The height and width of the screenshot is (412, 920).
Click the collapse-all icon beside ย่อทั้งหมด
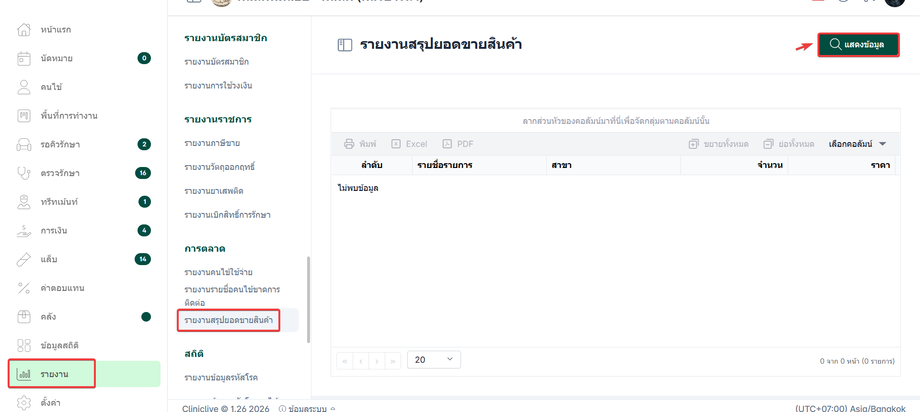(769, 144)
